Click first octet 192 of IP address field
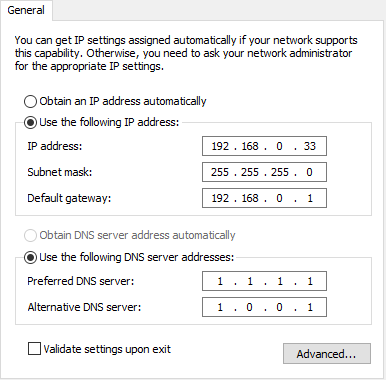Screen dimensions: 386x380 click(220, 146)
